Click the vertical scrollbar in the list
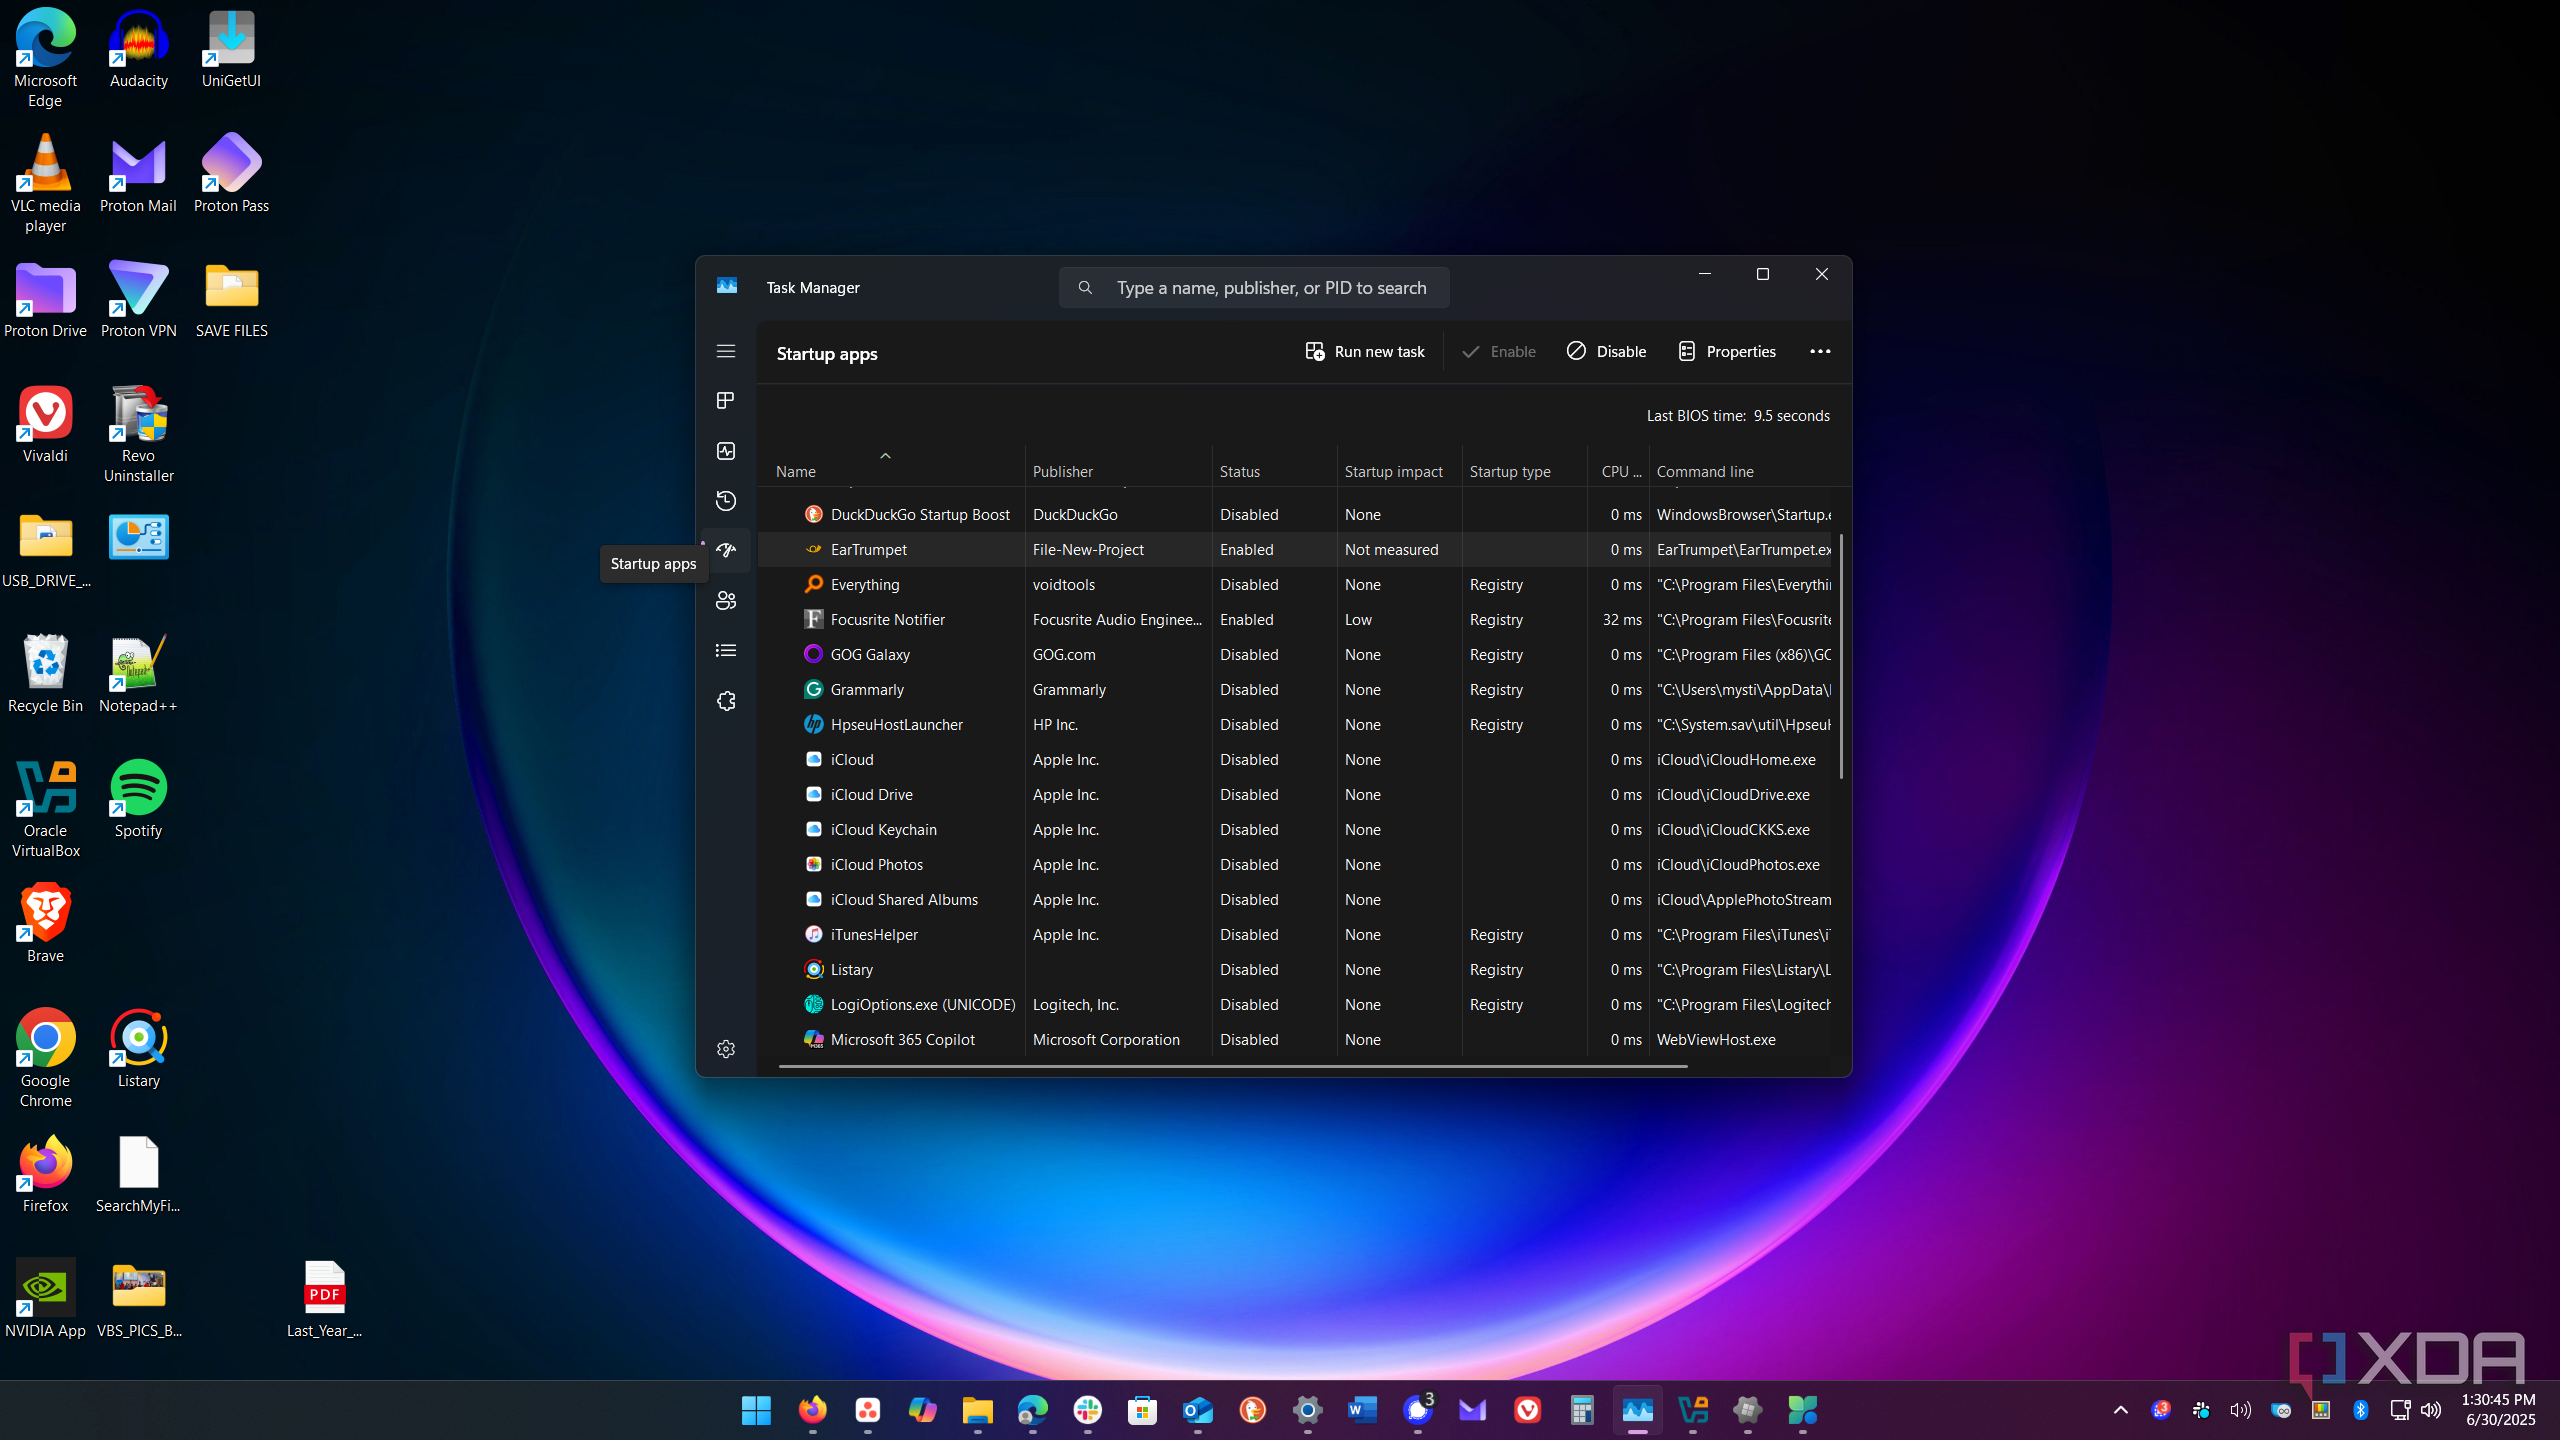This screenshot has width=2560, height=1440. tap(1841, 656)
